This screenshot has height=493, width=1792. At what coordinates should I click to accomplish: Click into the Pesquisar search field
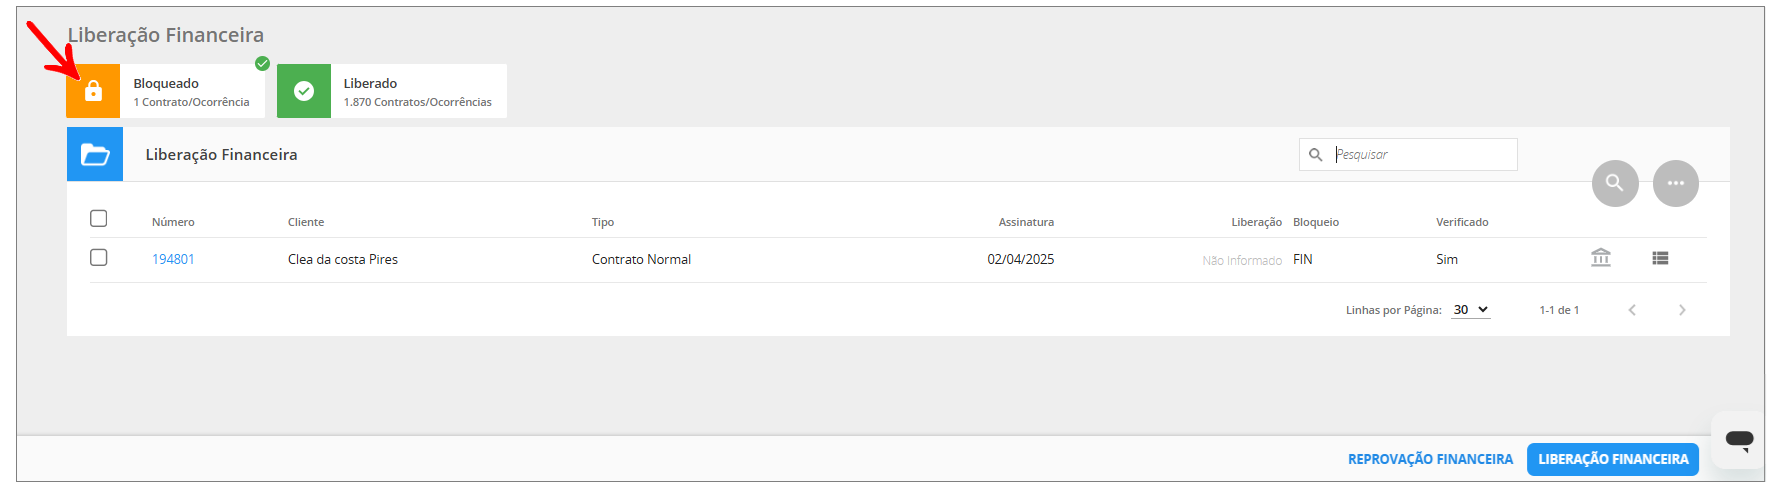point(1422,155)
